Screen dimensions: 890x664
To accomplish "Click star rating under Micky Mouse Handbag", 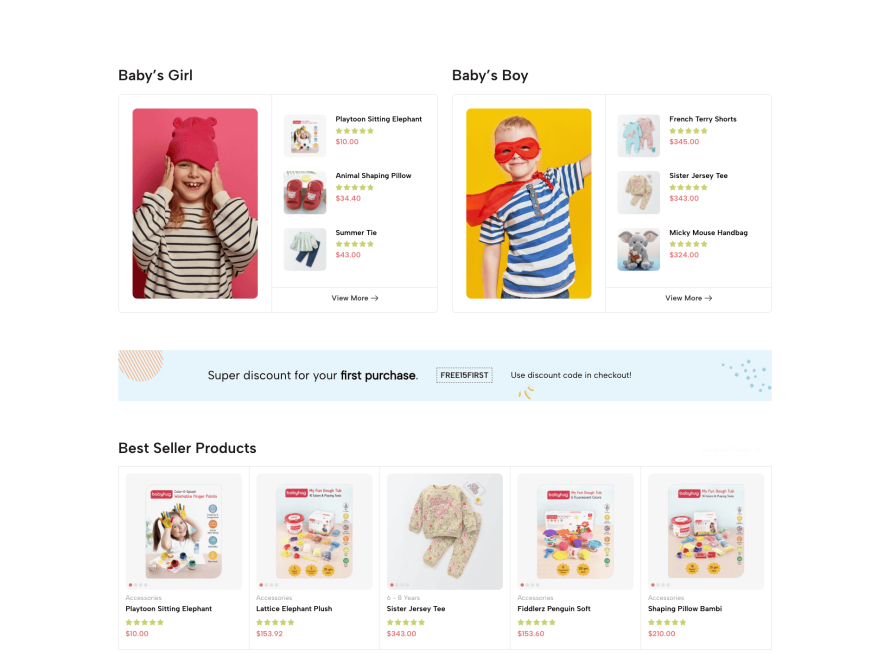I will [x=688, y=244].
